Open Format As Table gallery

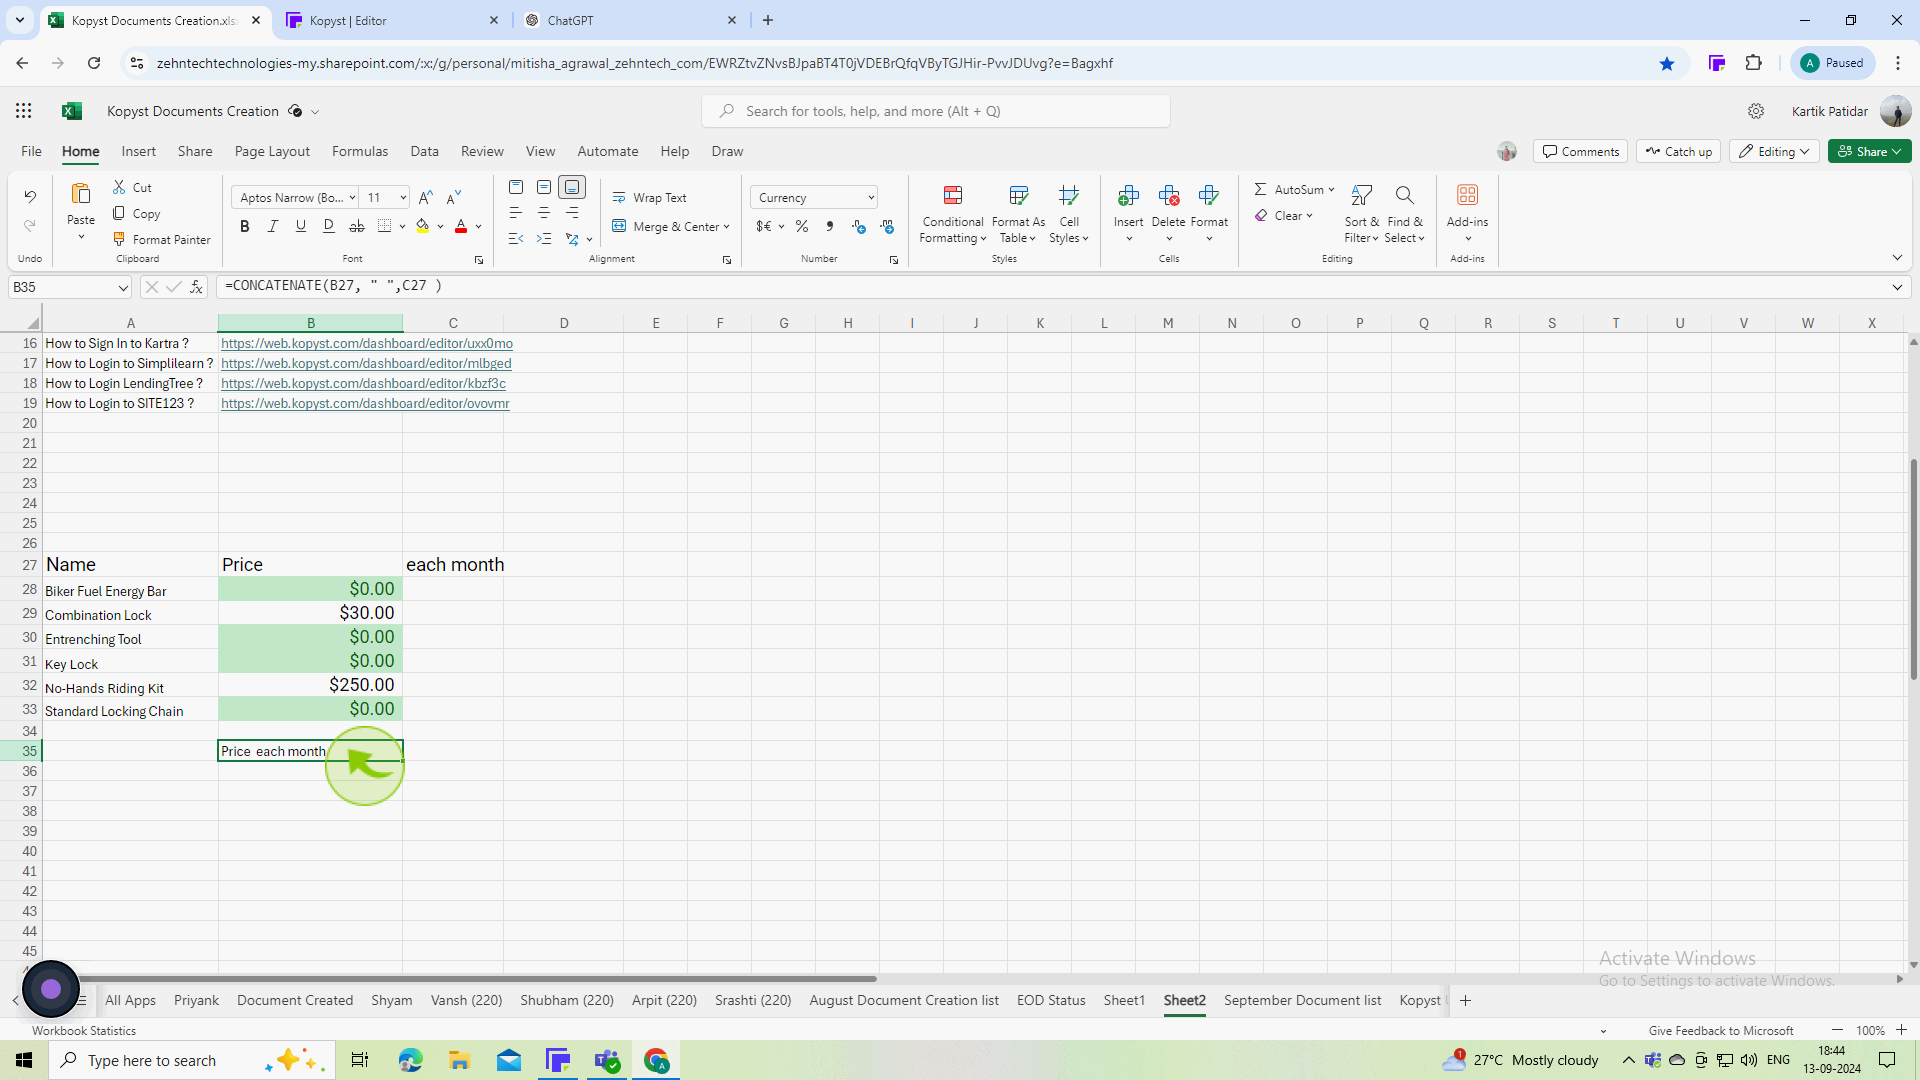tap(1018, 214)
